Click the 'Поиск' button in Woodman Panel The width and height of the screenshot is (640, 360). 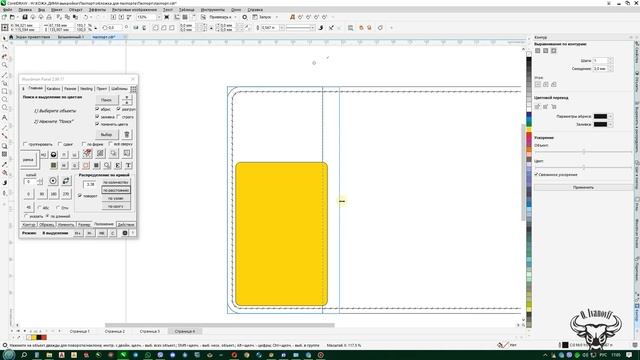point(107,100)
